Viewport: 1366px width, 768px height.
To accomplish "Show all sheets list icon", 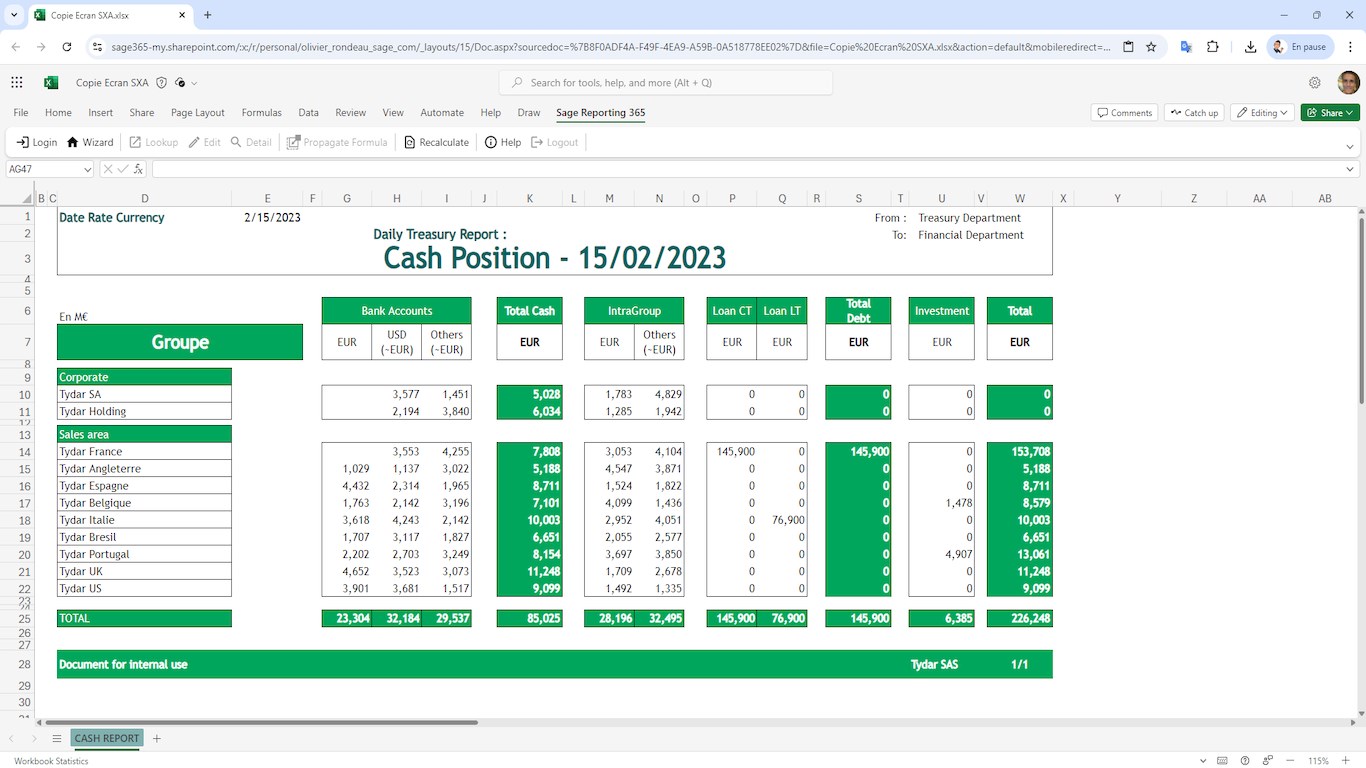I will (57, 738).
